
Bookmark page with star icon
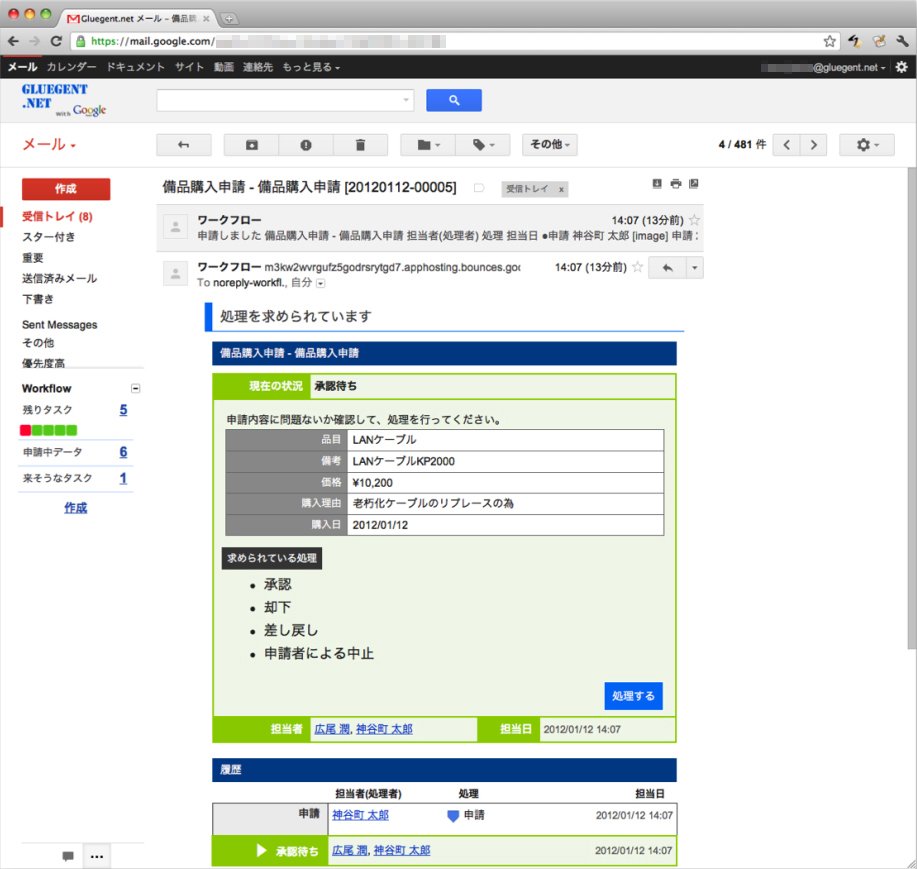click(829, 41)
